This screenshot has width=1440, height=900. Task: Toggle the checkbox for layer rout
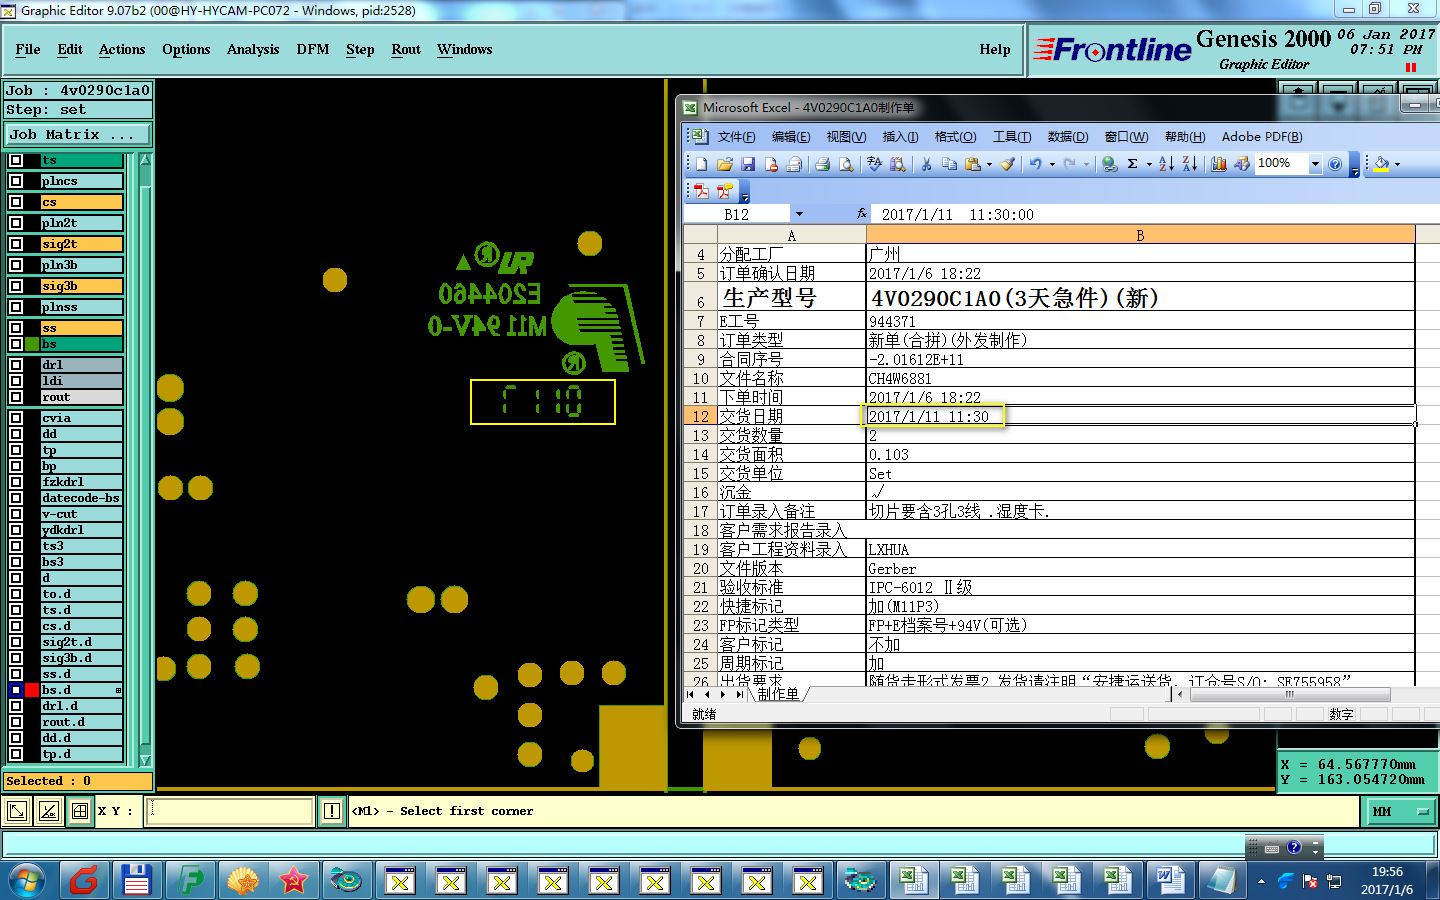tap(16, 397)
